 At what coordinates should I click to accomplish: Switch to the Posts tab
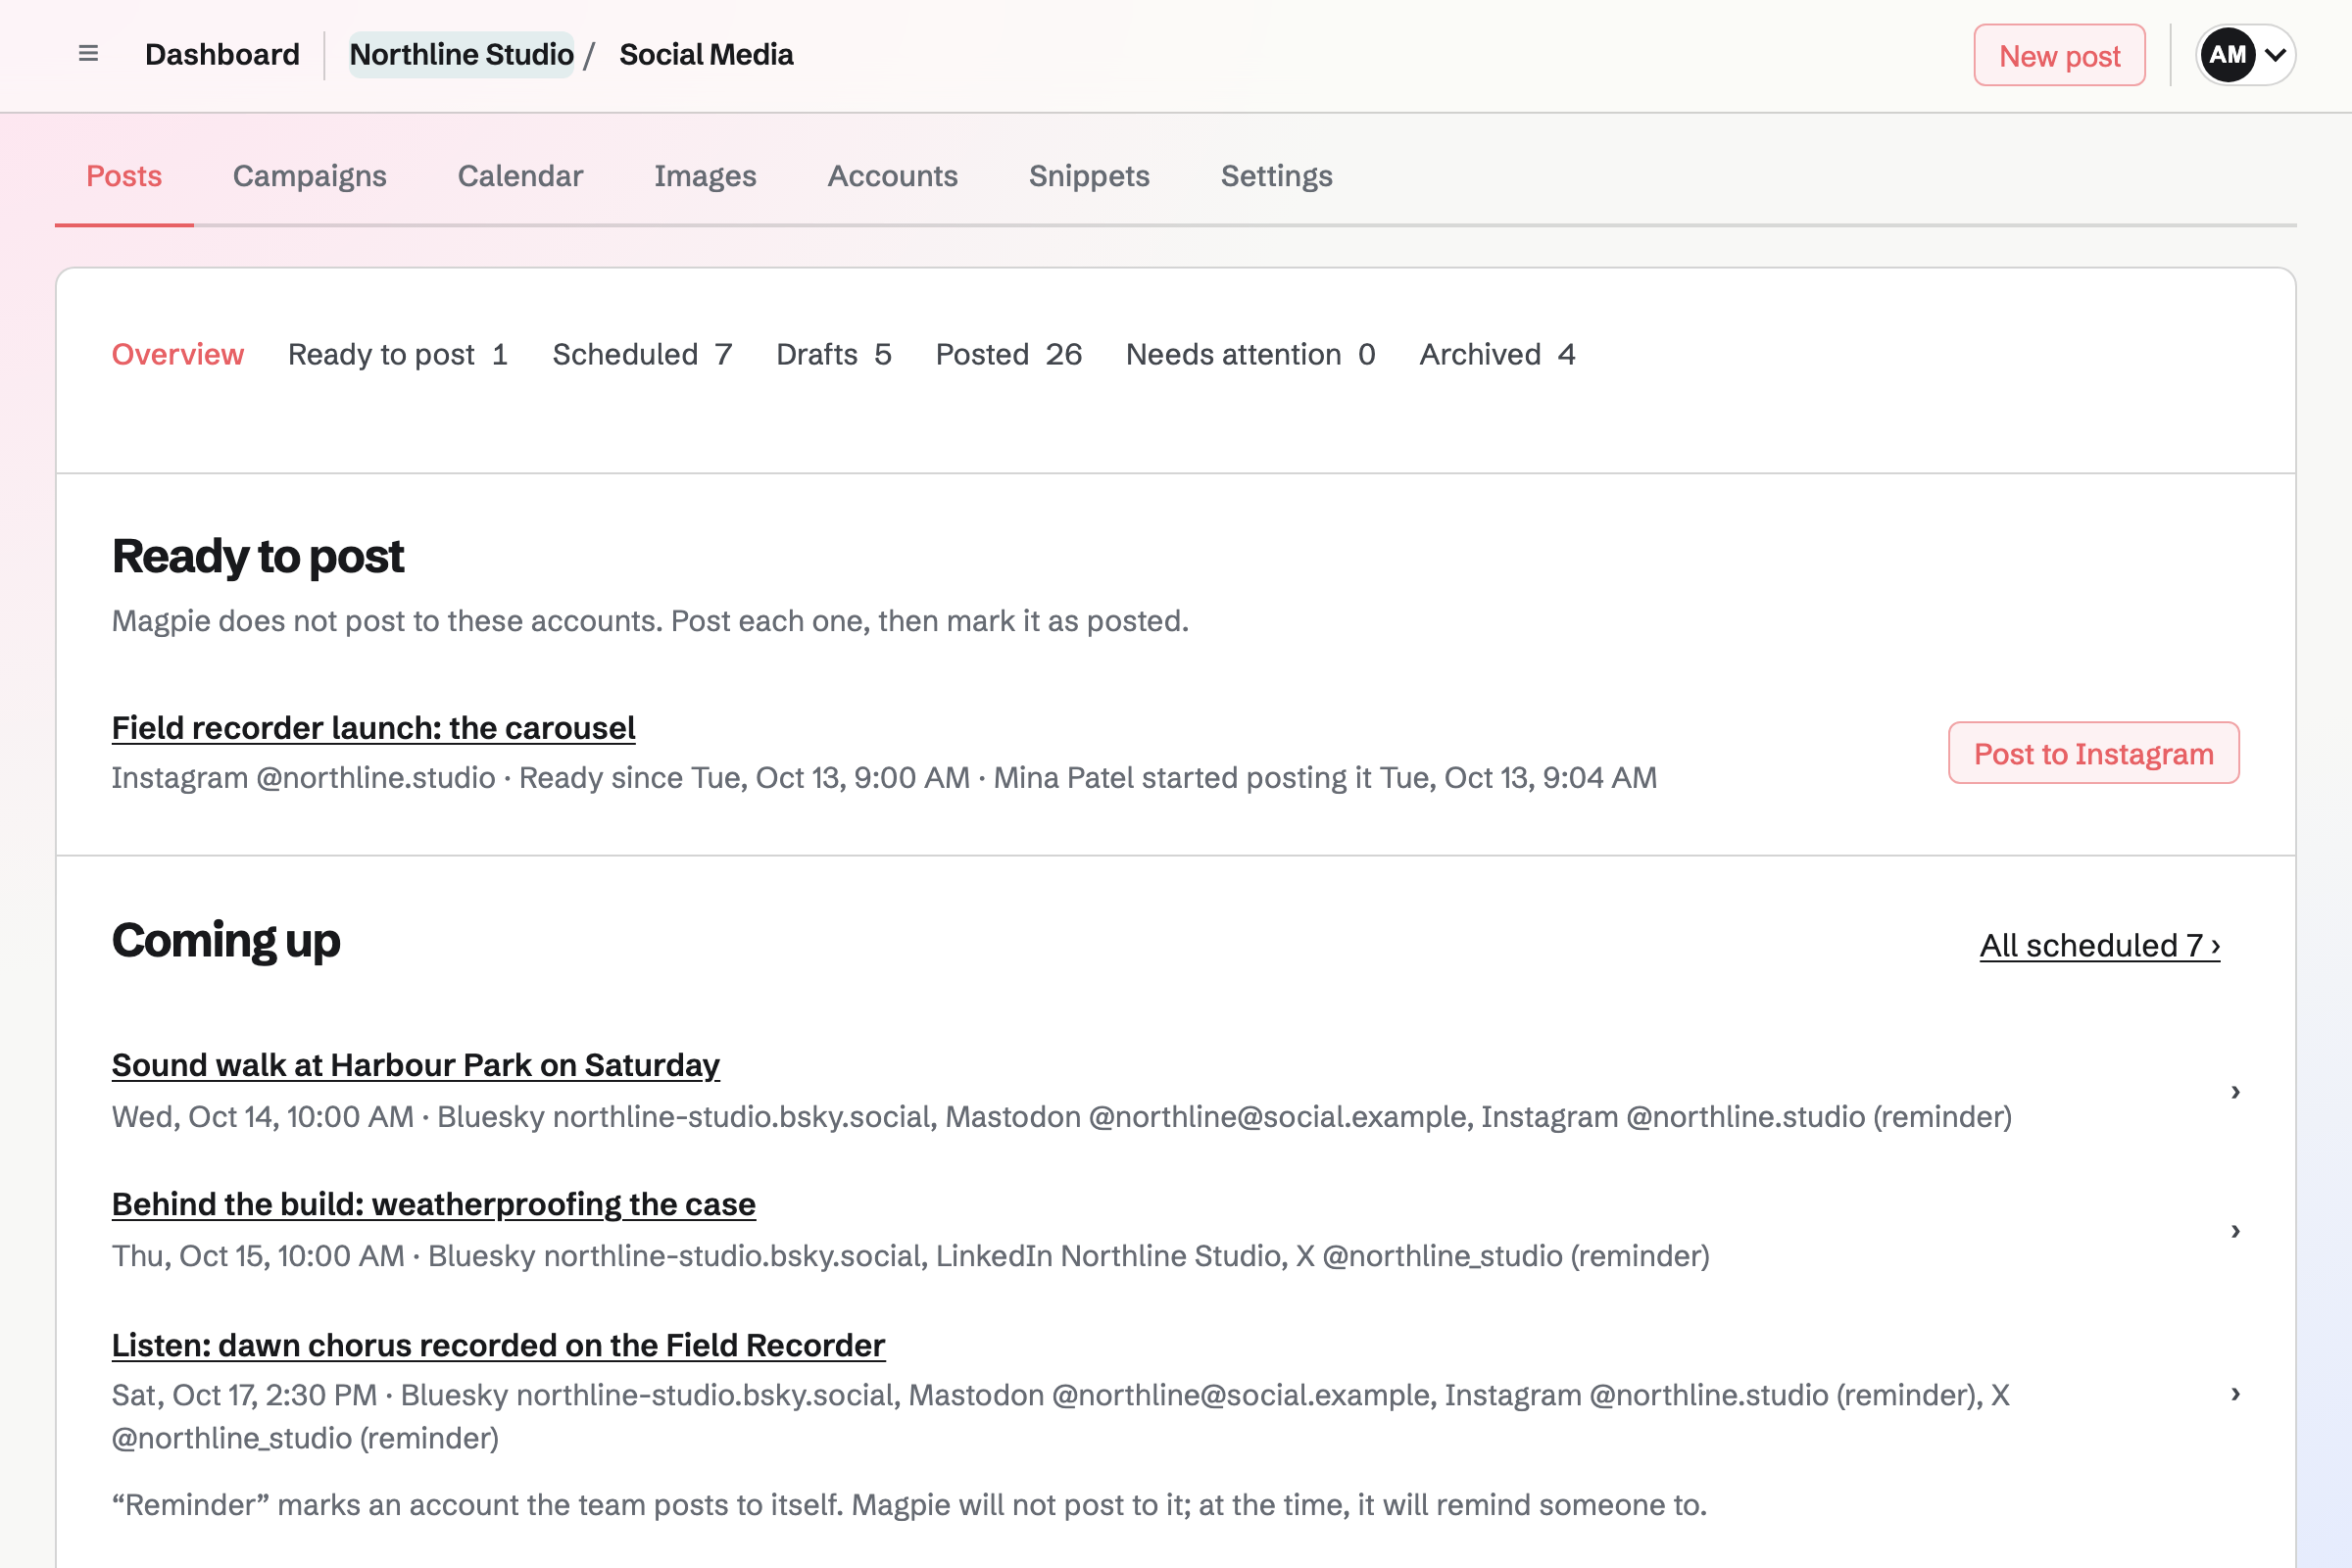point(124,176)
